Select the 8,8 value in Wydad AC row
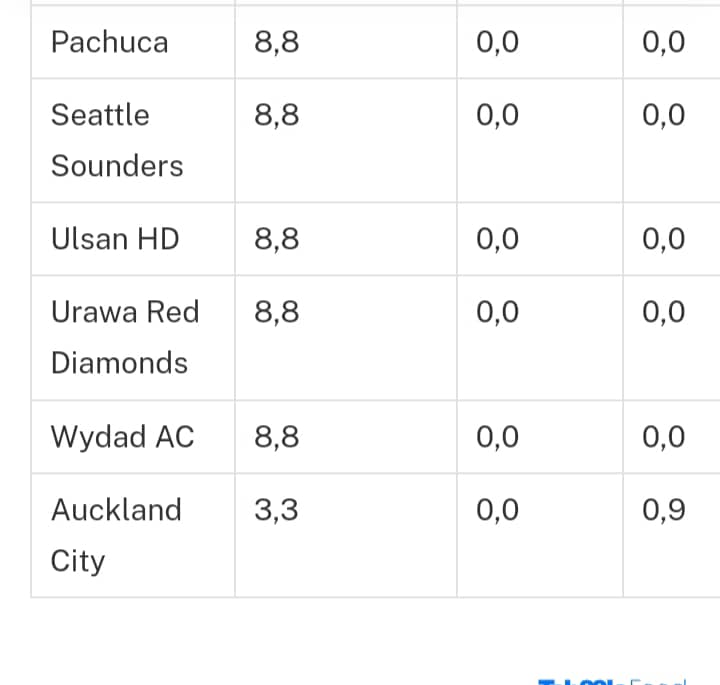Screen dimensions: 720x685 pyautogui.click(x=276, y=437)
